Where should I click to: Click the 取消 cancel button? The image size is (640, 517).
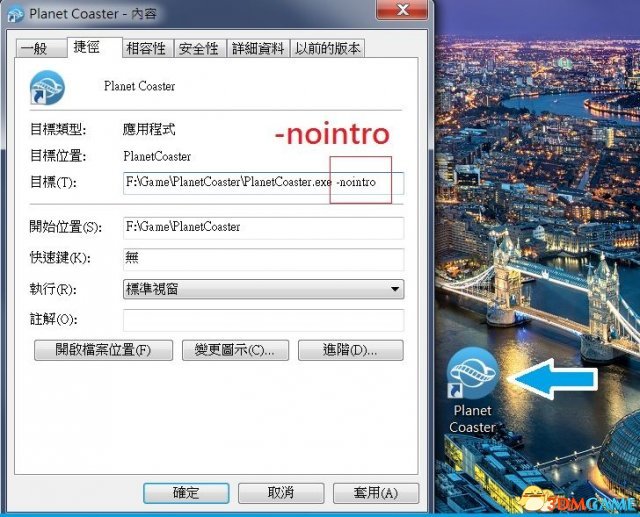281,493
